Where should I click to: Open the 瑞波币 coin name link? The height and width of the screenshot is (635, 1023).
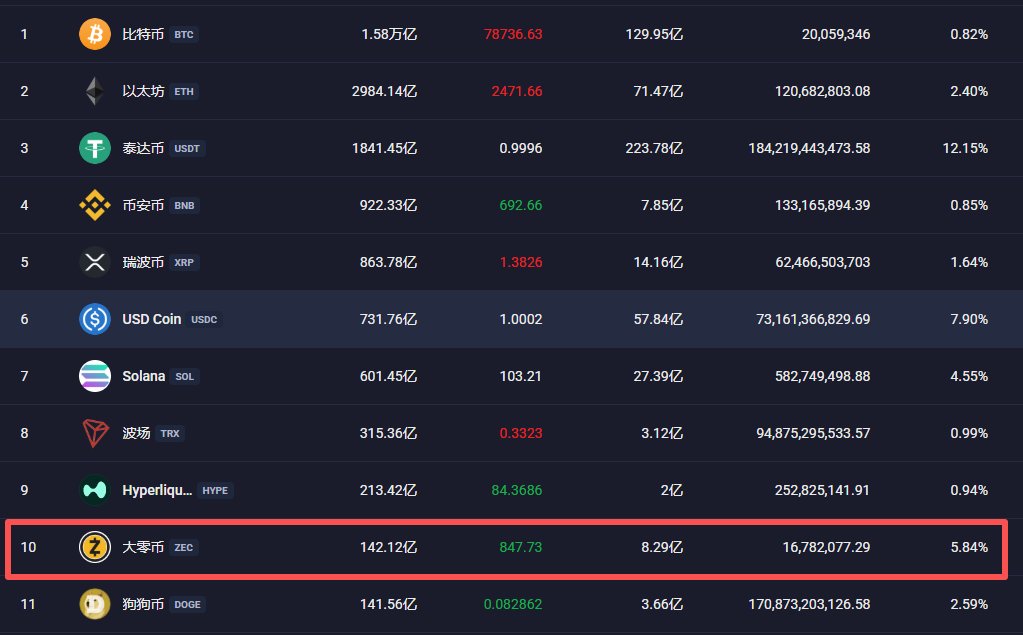click(x=143, y=262)
